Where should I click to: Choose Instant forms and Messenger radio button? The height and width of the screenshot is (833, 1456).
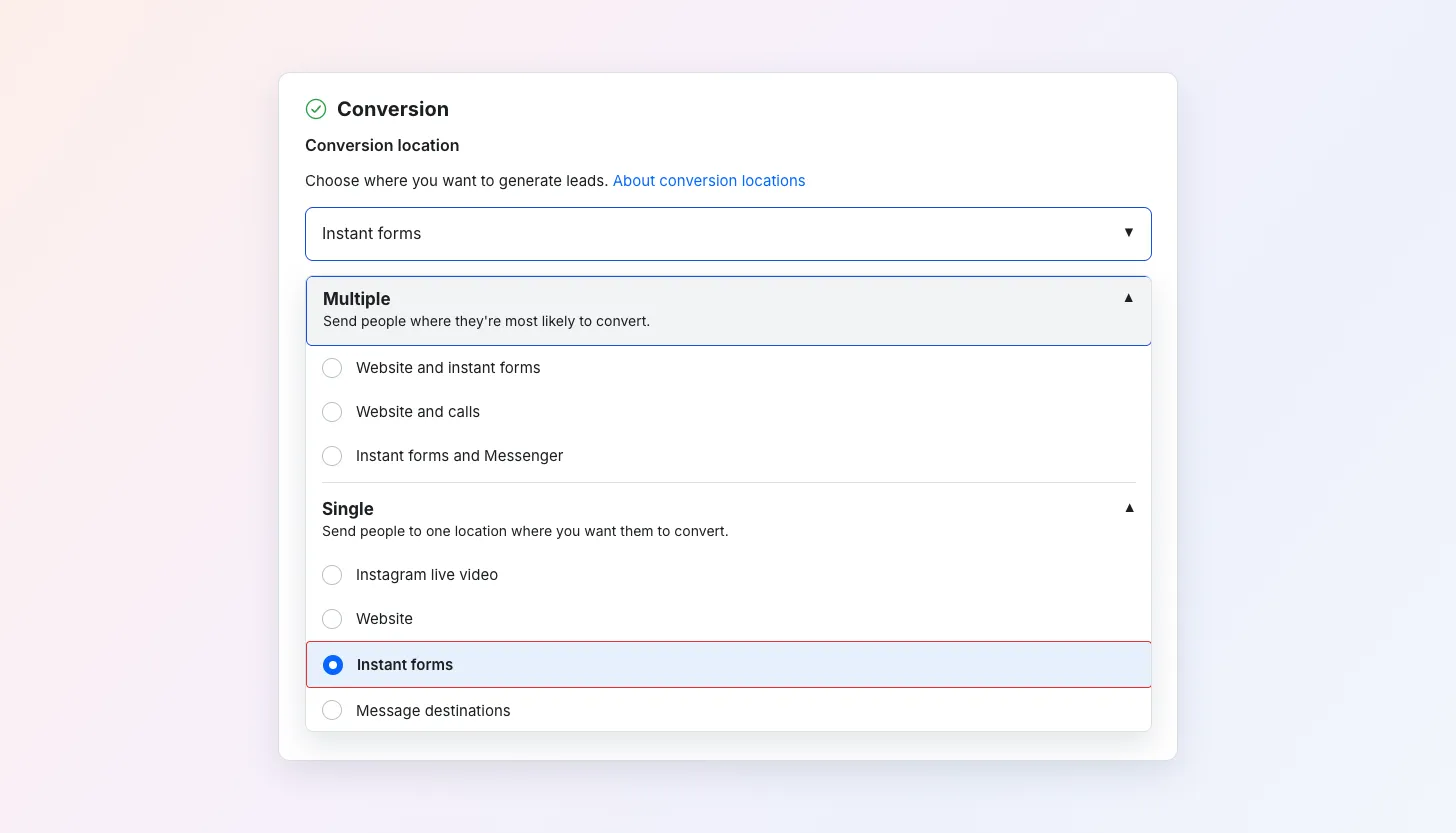(x=332, y=456)
